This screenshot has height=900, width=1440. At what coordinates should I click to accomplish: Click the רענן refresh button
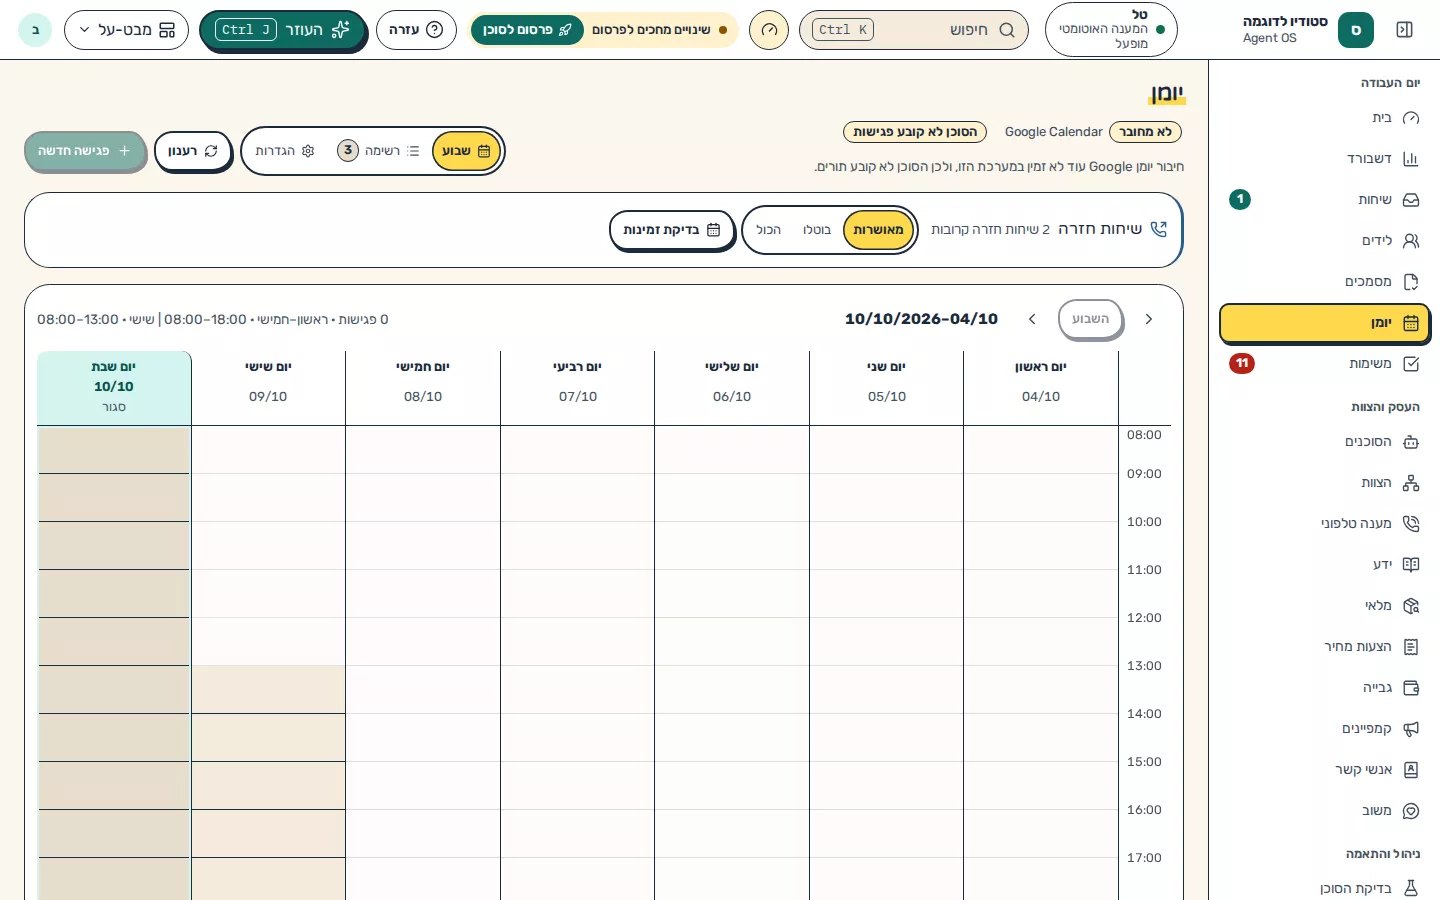tap(193, 151)
